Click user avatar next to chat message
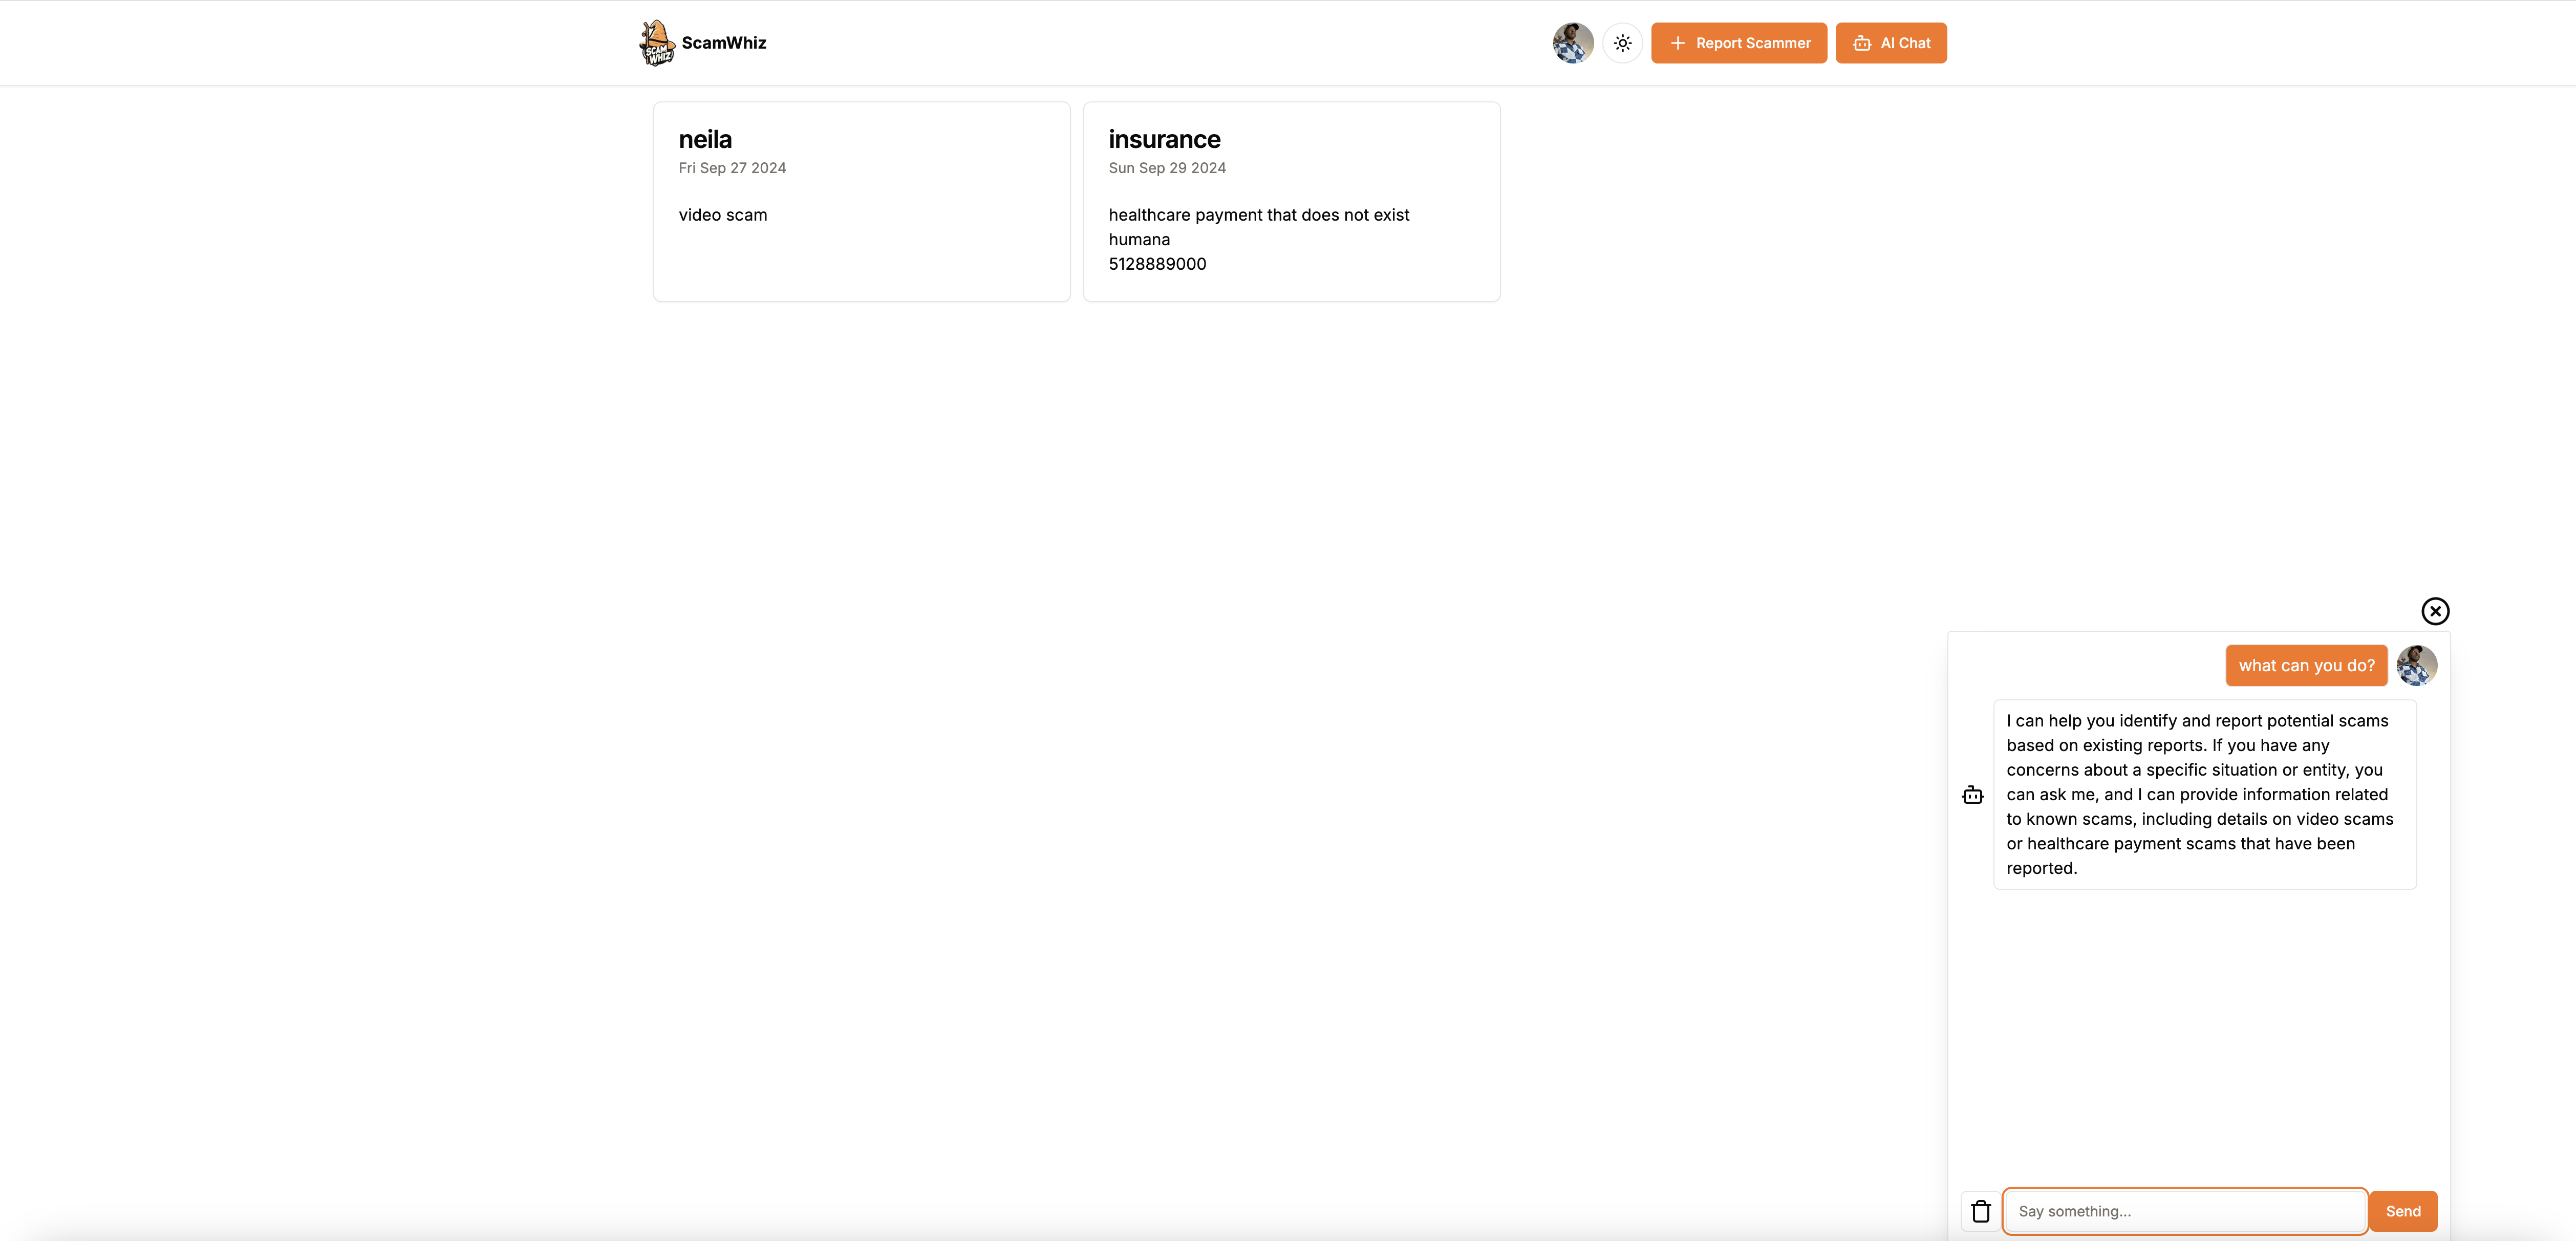The height and width of the screenshot is (1241, 2576). click(2416, 665)
